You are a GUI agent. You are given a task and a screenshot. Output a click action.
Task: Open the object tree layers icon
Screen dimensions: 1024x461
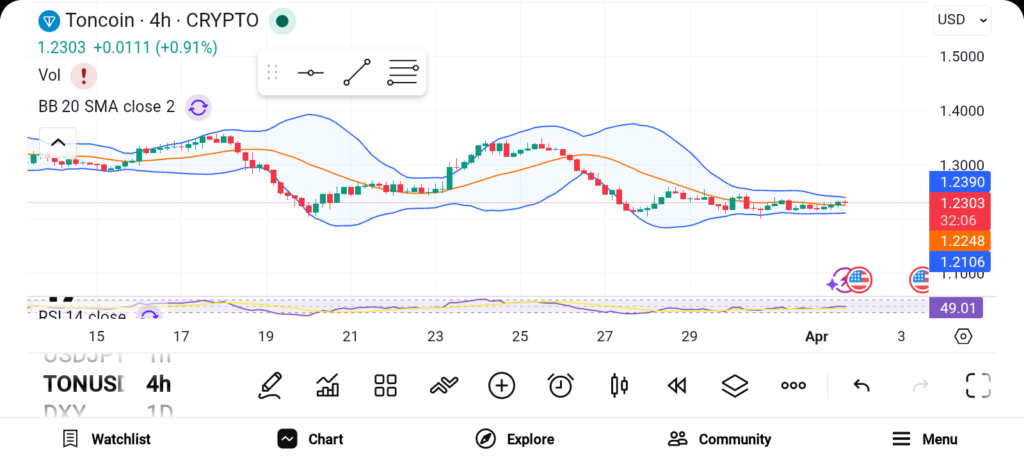[x=735, y=385]
